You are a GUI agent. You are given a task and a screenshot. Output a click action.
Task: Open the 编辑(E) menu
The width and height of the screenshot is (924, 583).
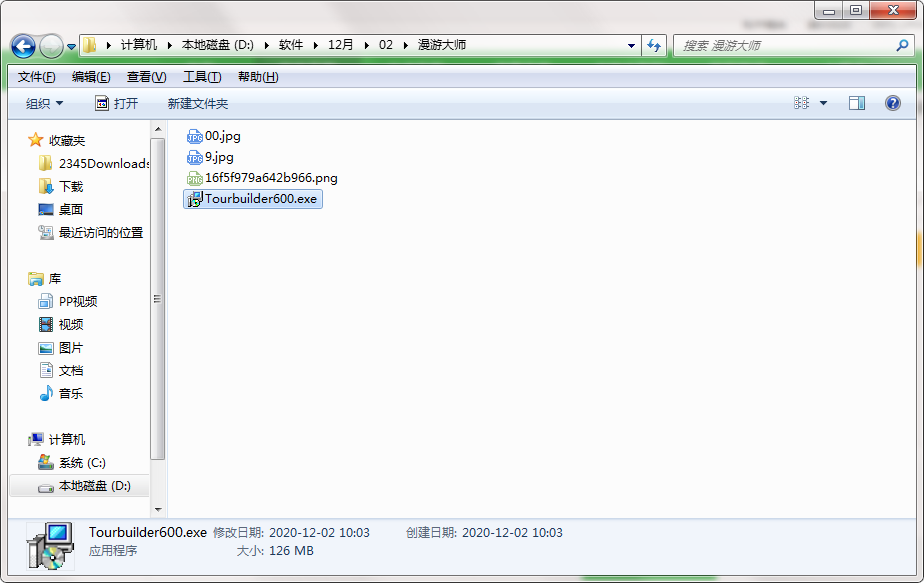coord(91,77)
